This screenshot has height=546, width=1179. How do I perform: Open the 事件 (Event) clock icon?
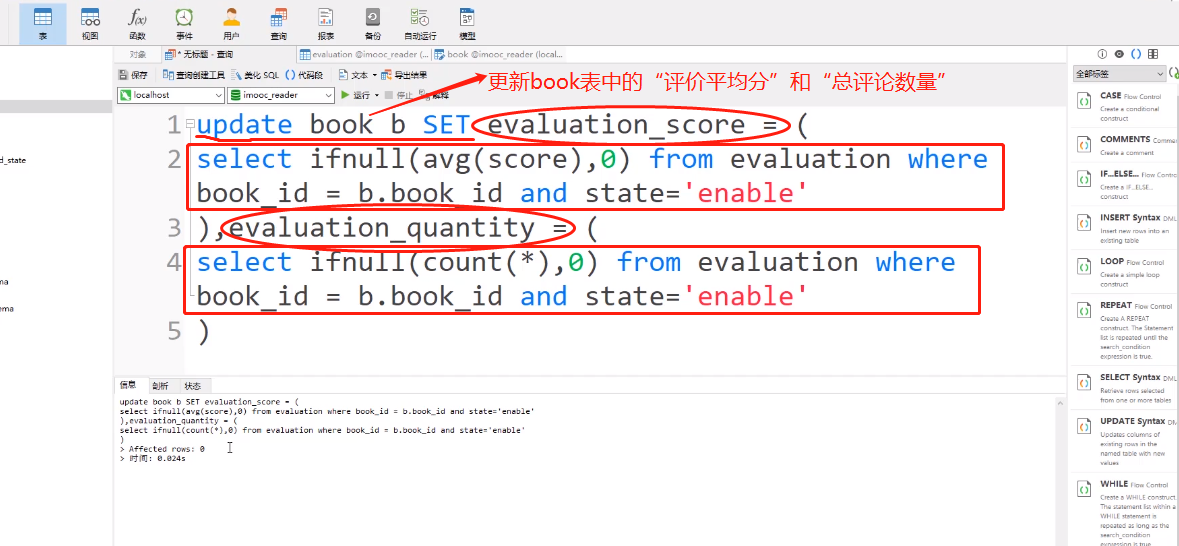pos(184,23)
